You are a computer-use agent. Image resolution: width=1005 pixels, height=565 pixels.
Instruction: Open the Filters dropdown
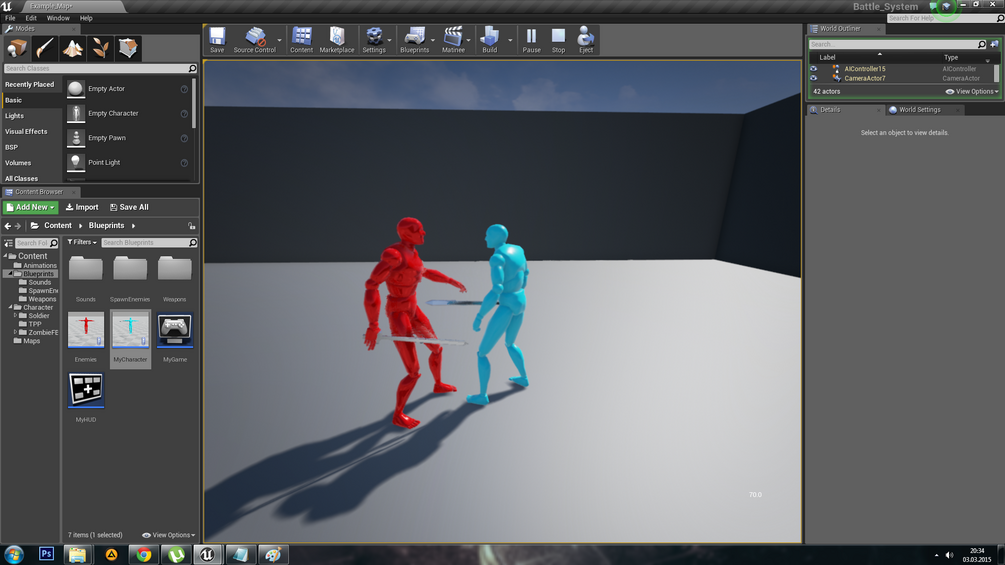click(82, 242)
